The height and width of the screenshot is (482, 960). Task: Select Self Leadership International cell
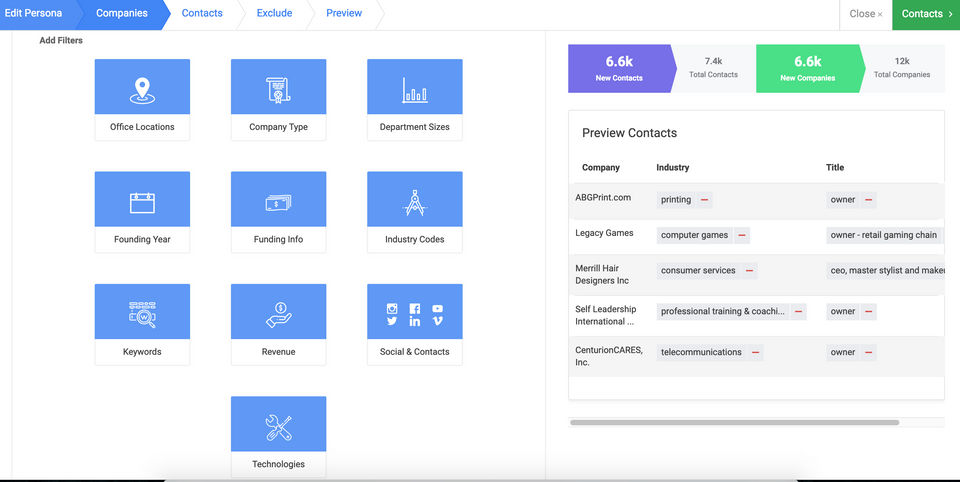[x=605, y=315]
